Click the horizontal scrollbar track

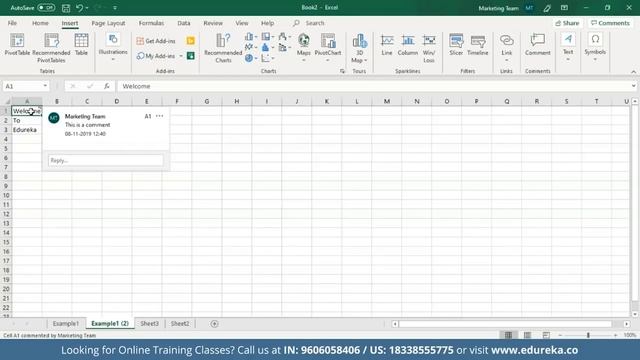tap(505, 324)
